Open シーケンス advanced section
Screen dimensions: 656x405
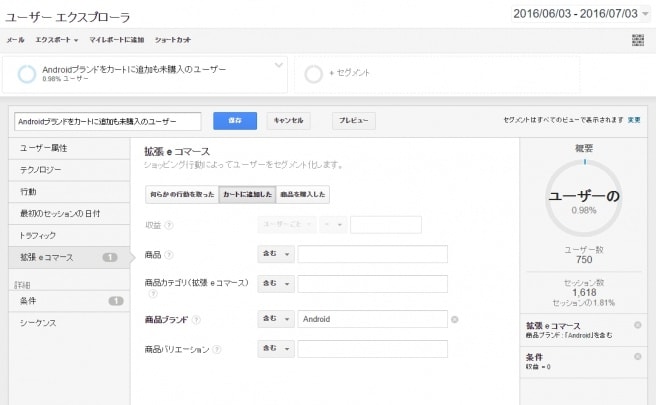pyautogui.click(x=69, y=323)
